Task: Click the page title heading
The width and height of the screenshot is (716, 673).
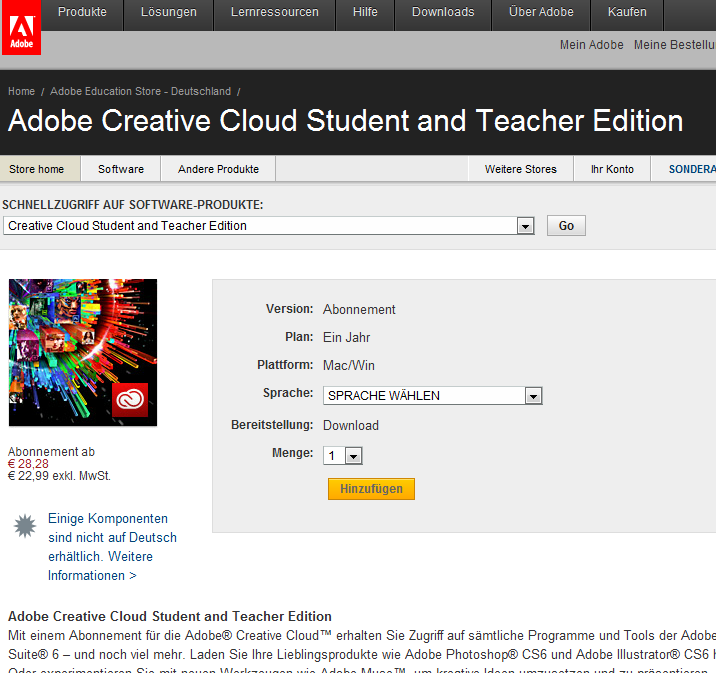Action: click(345, 121)
